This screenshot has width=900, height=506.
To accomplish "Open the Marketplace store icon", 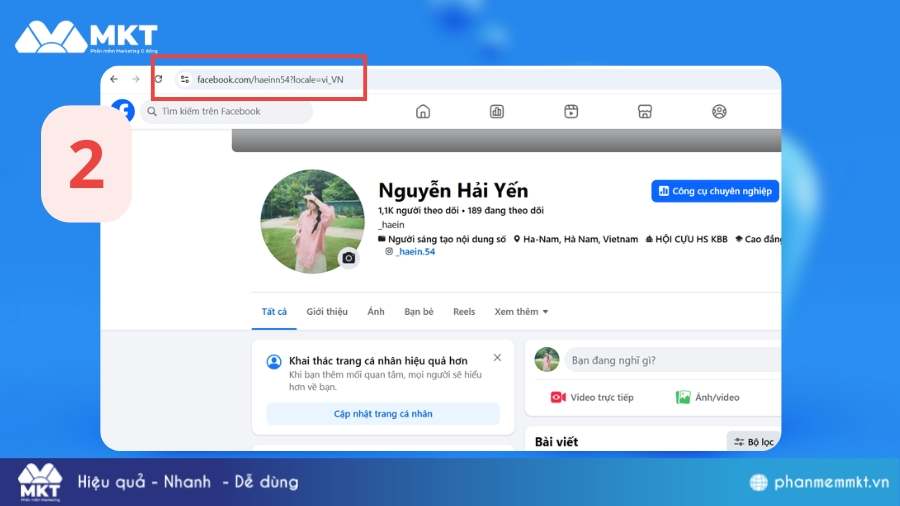I will (x=645, y=111).
